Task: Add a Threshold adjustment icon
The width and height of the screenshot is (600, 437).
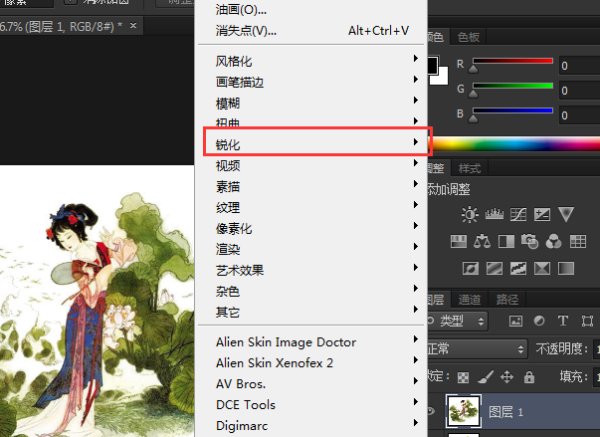Action: pyautogui.click(x=518, y=269)
